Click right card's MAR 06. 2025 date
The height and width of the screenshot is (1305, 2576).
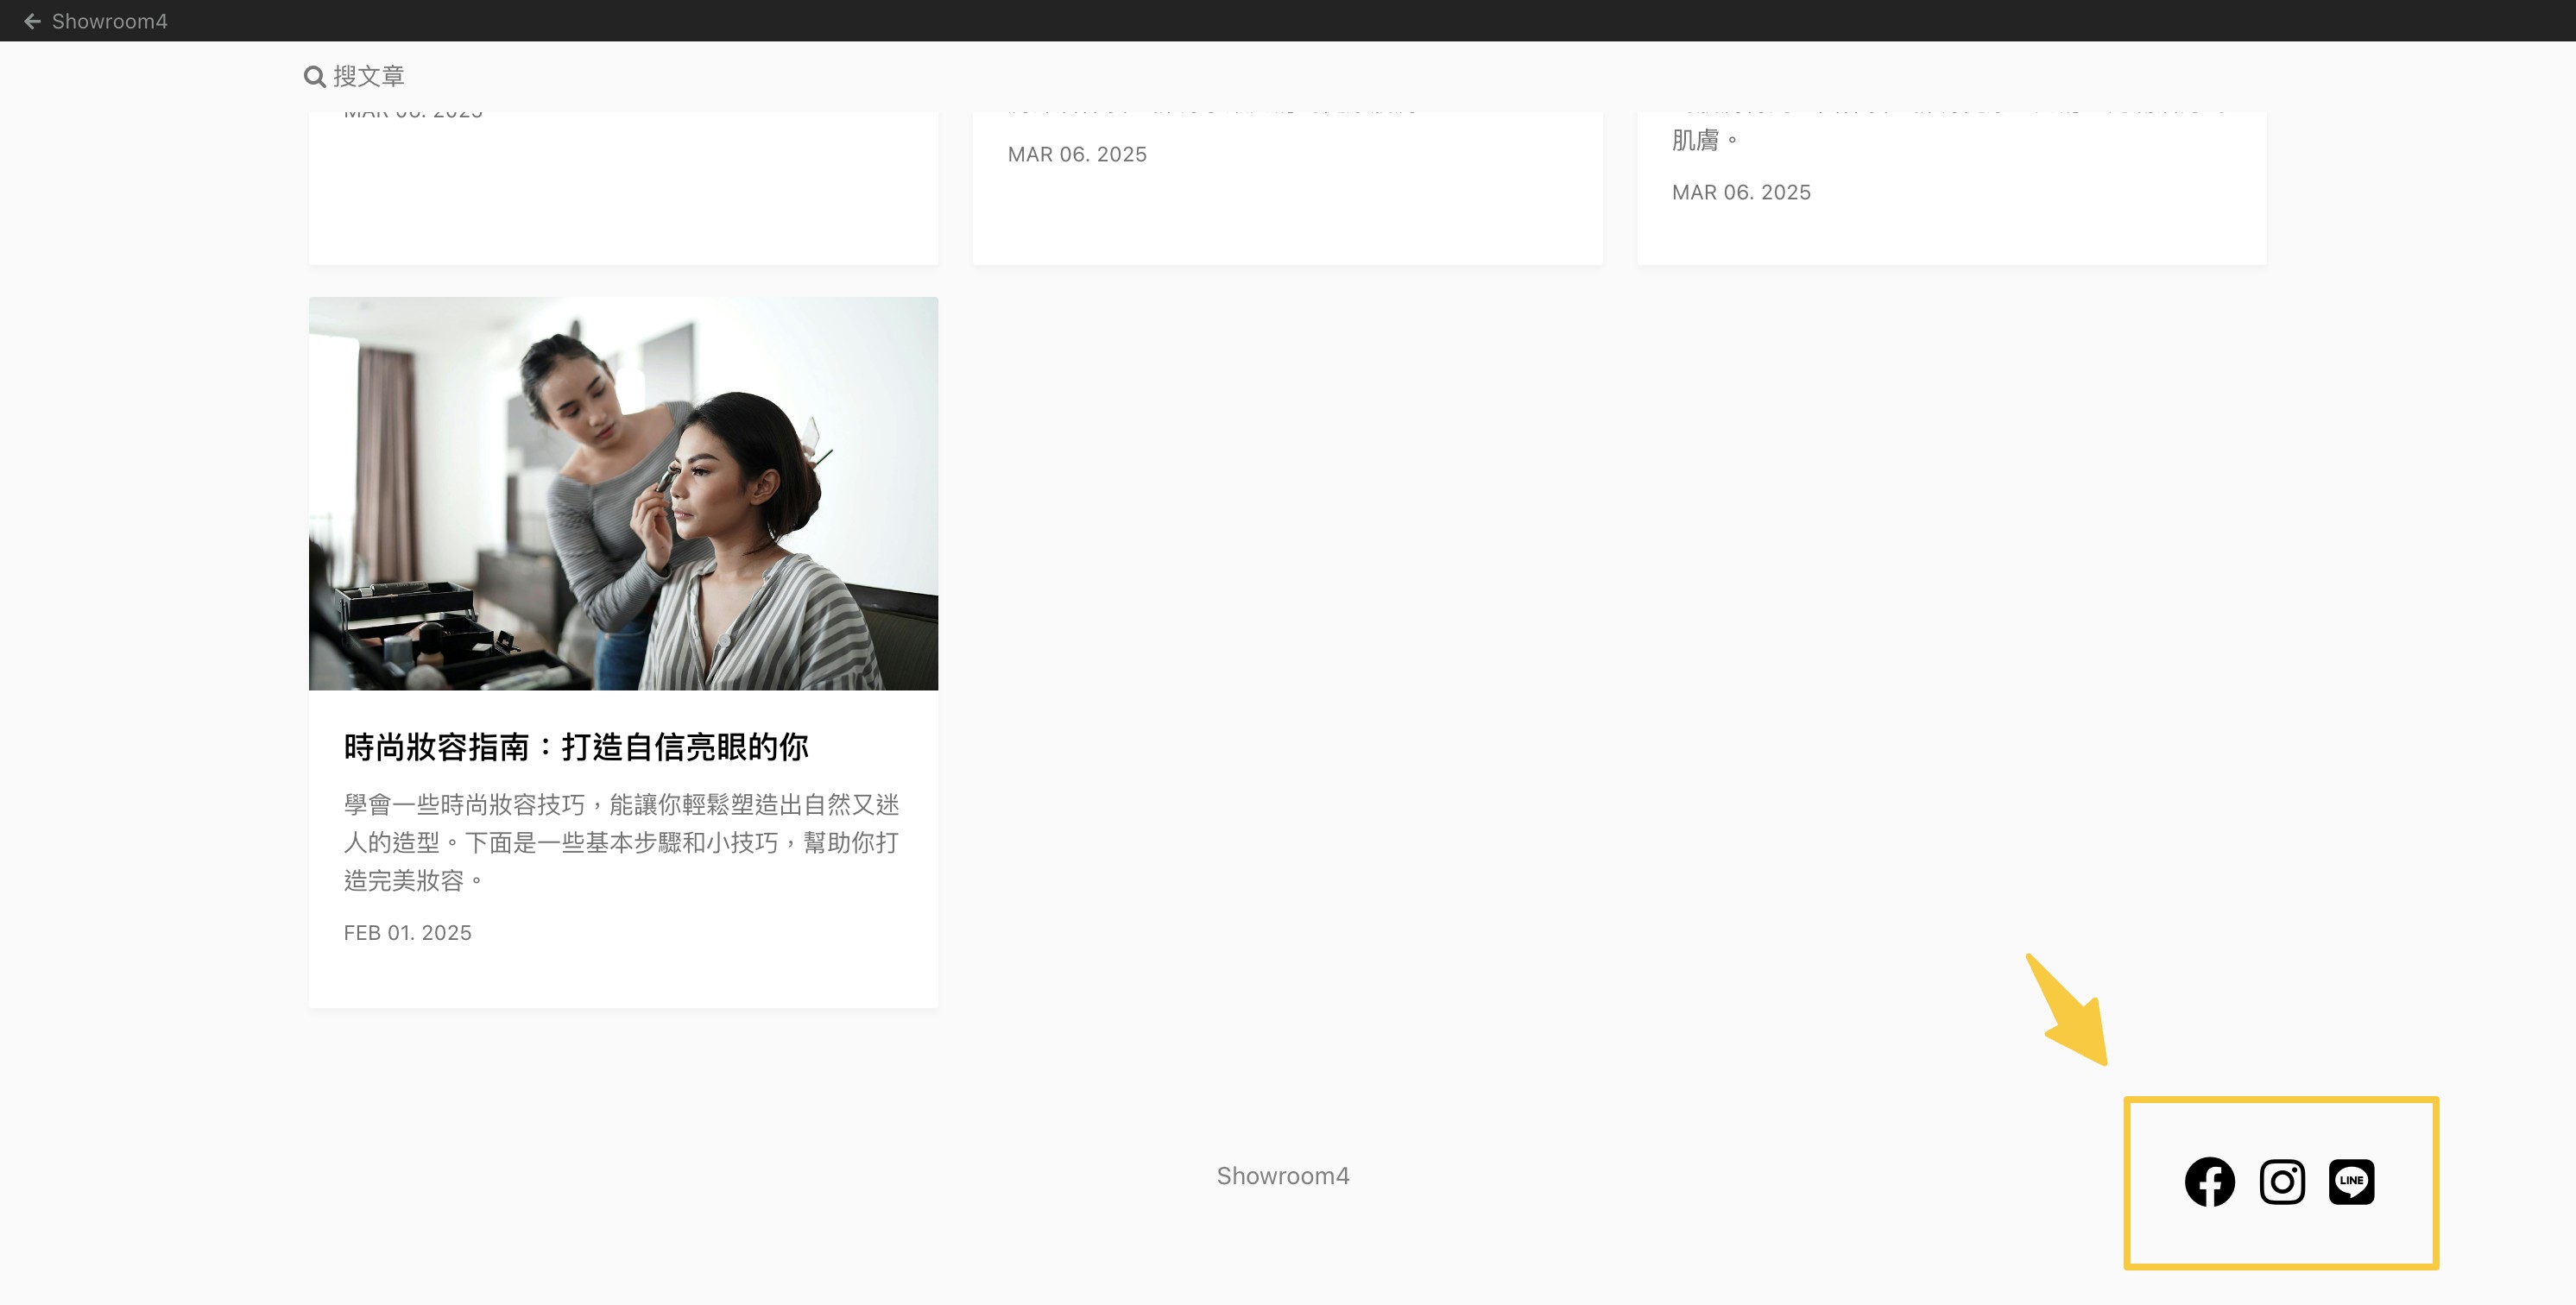click(x=1741, y=192)
